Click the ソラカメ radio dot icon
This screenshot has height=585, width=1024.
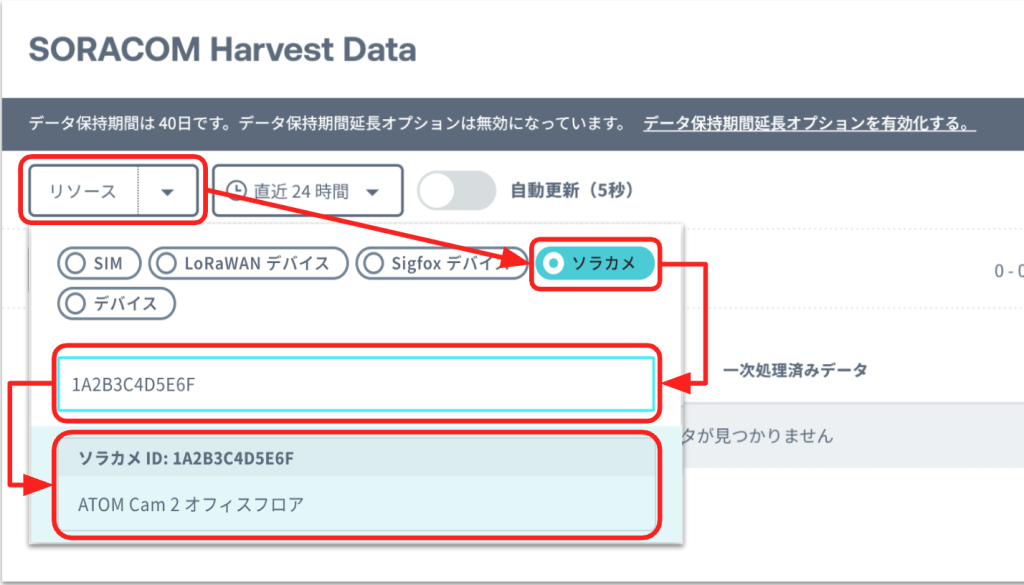[554, 263]
